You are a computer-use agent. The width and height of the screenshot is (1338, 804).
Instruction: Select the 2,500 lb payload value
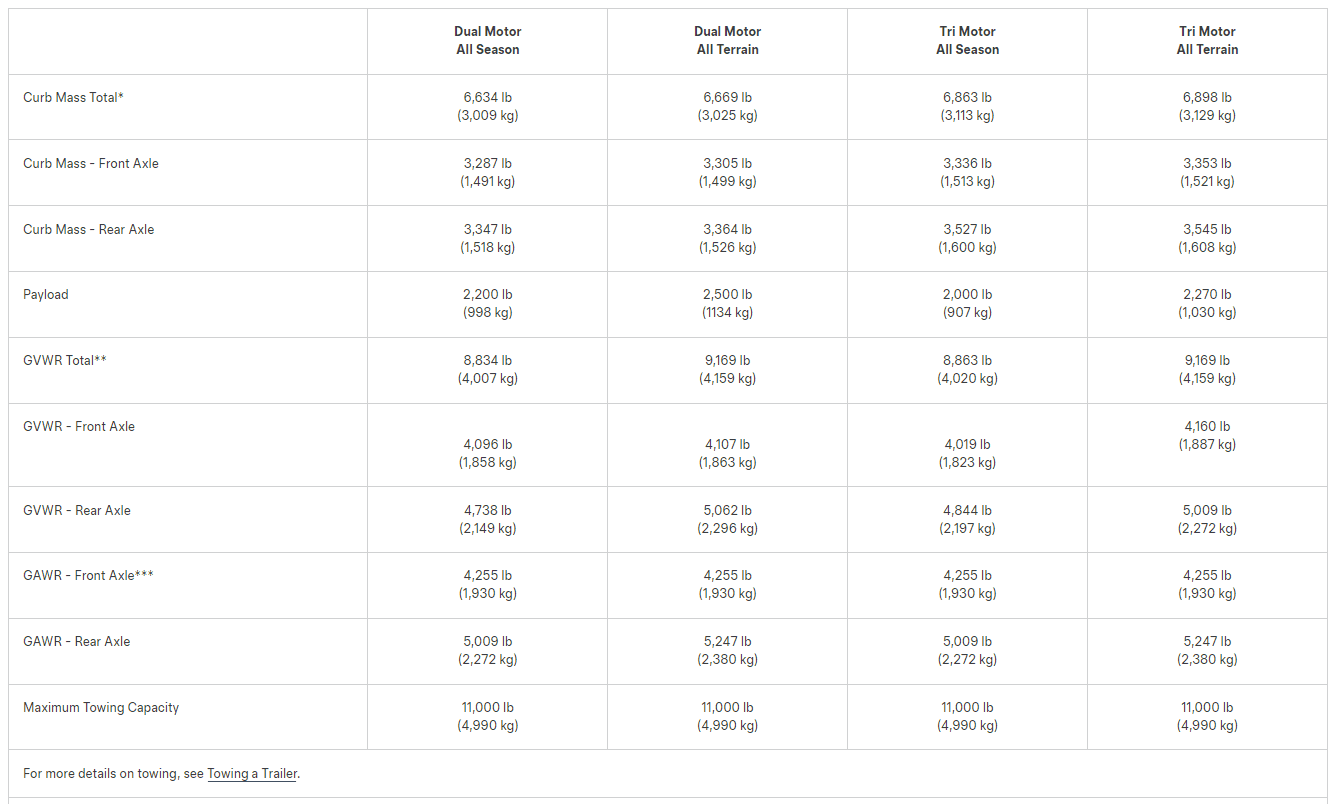click(x=727, y=295)
